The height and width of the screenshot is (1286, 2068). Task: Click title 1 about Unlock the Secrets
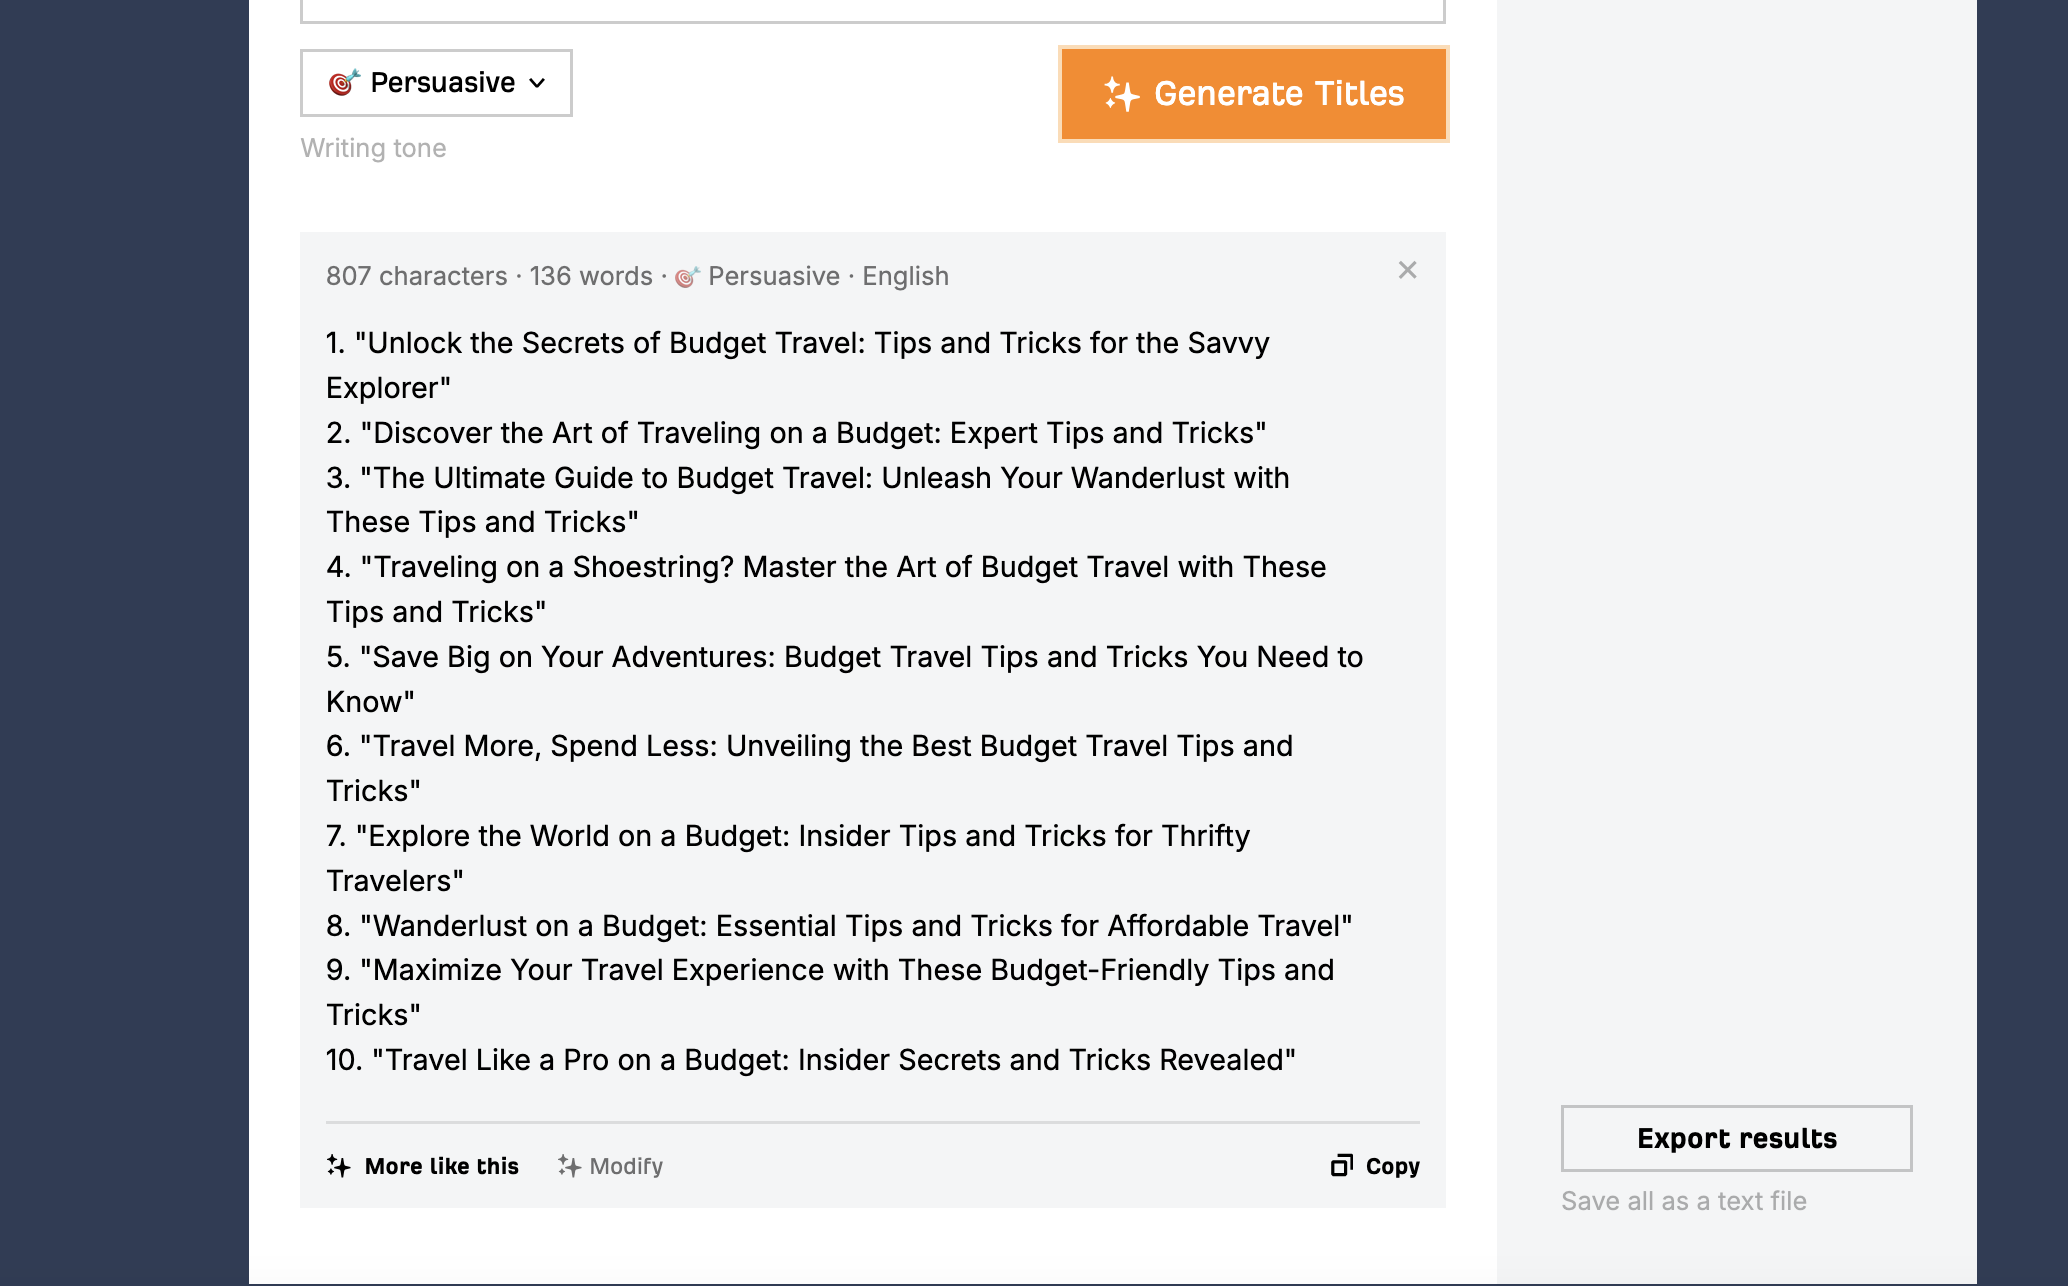tap(797, 343)
